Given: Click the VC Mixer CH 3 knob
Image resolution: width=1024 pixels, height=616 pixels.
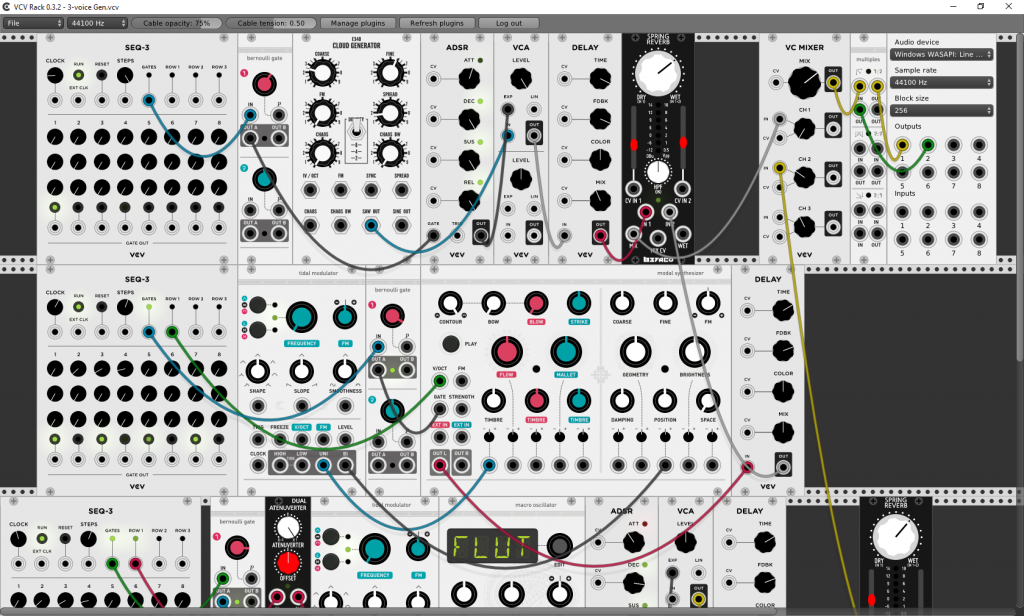Looking at the screenshot, I should point(804,227).
